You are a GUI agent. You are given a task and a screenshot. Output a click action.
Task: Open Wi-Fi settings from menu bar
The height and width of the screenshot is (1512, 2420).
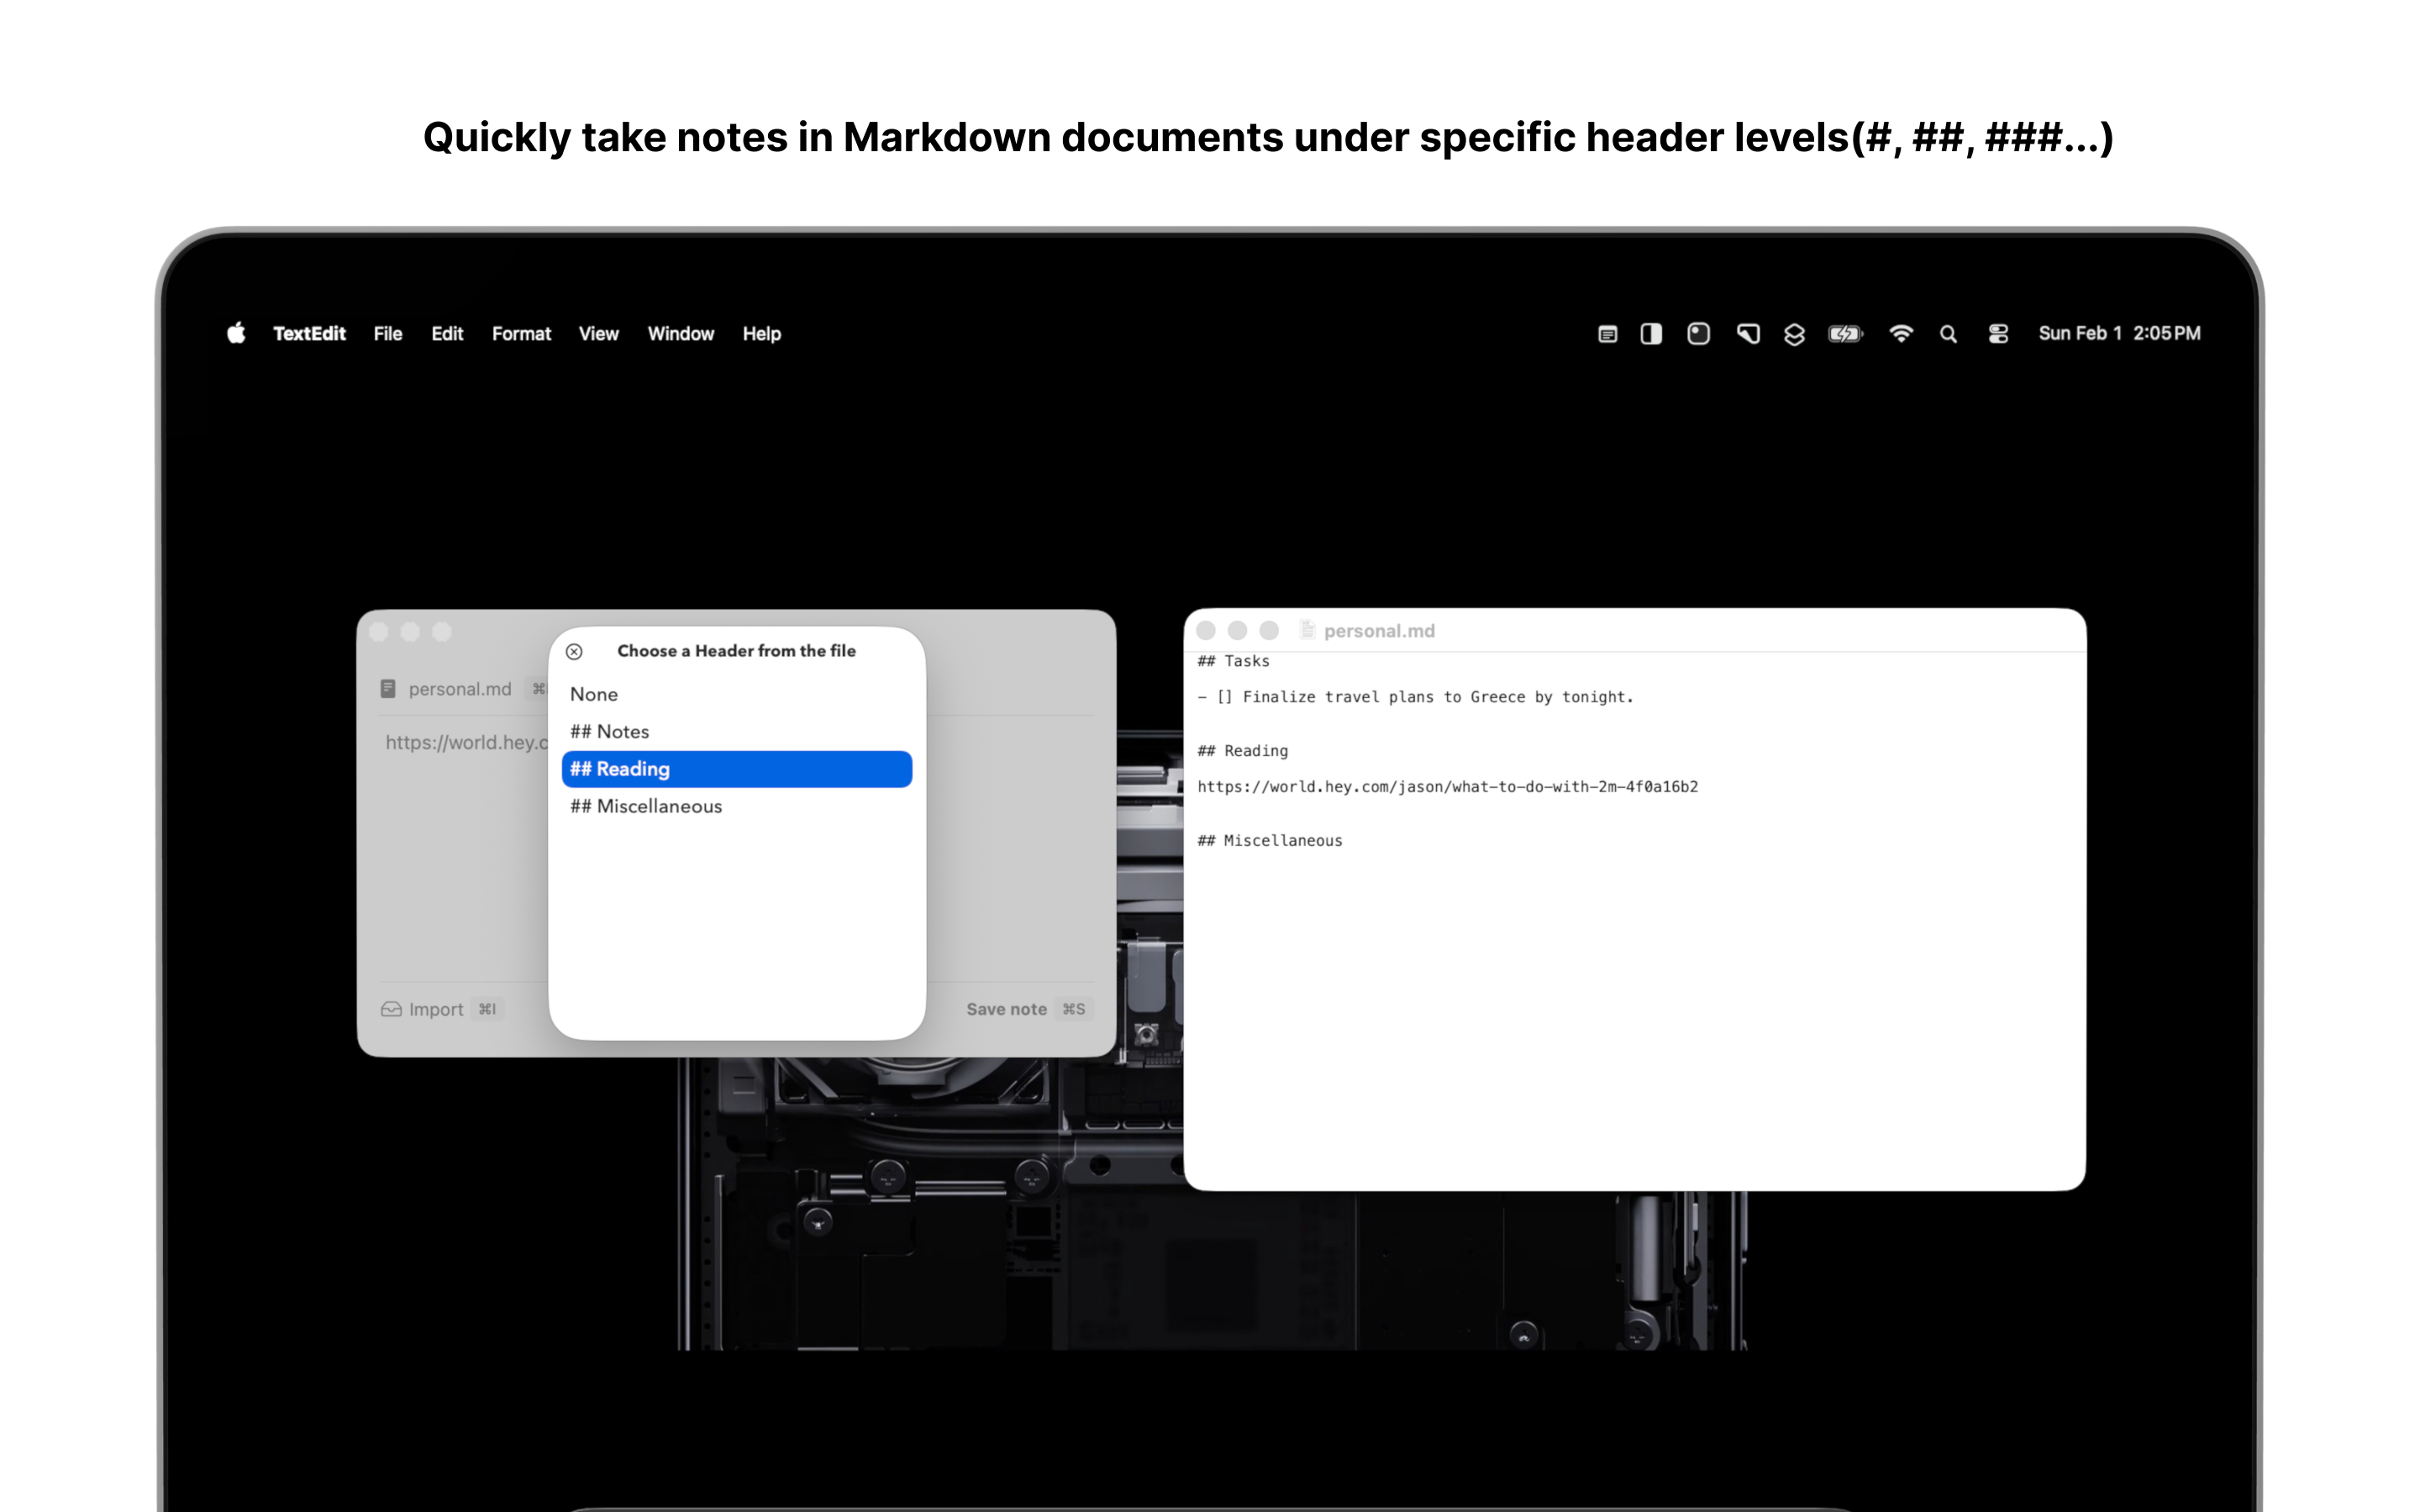[1902, 334]
